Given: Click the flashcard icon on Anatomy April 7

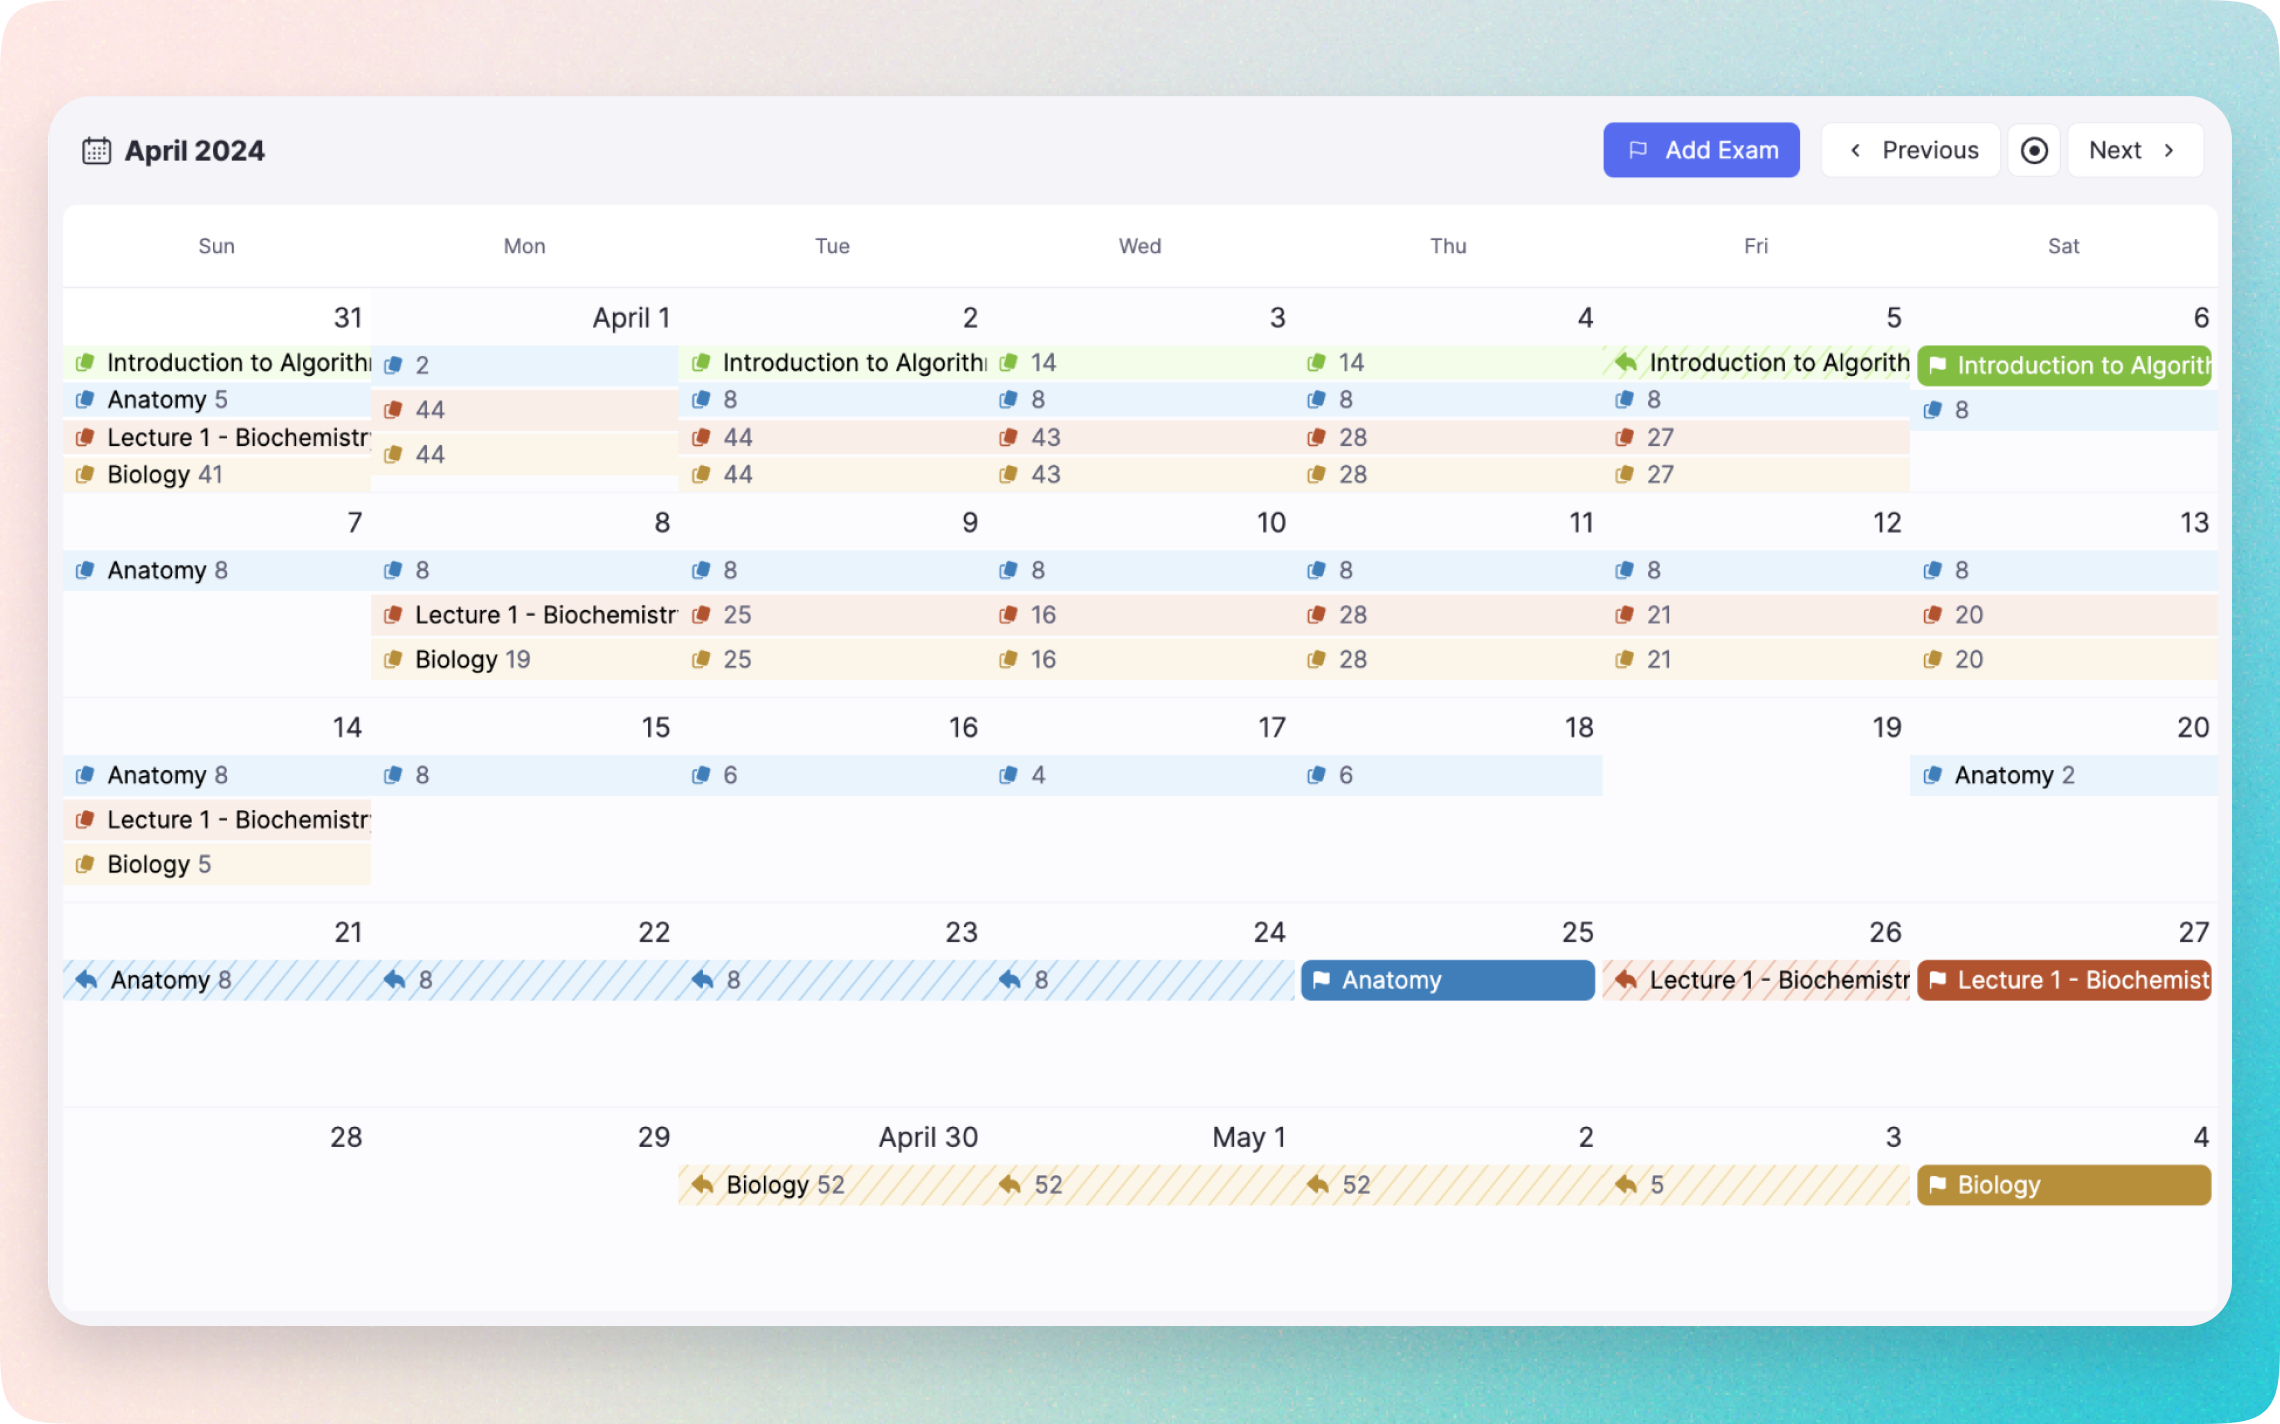Looking at the screenshot, I should [84, 570].
